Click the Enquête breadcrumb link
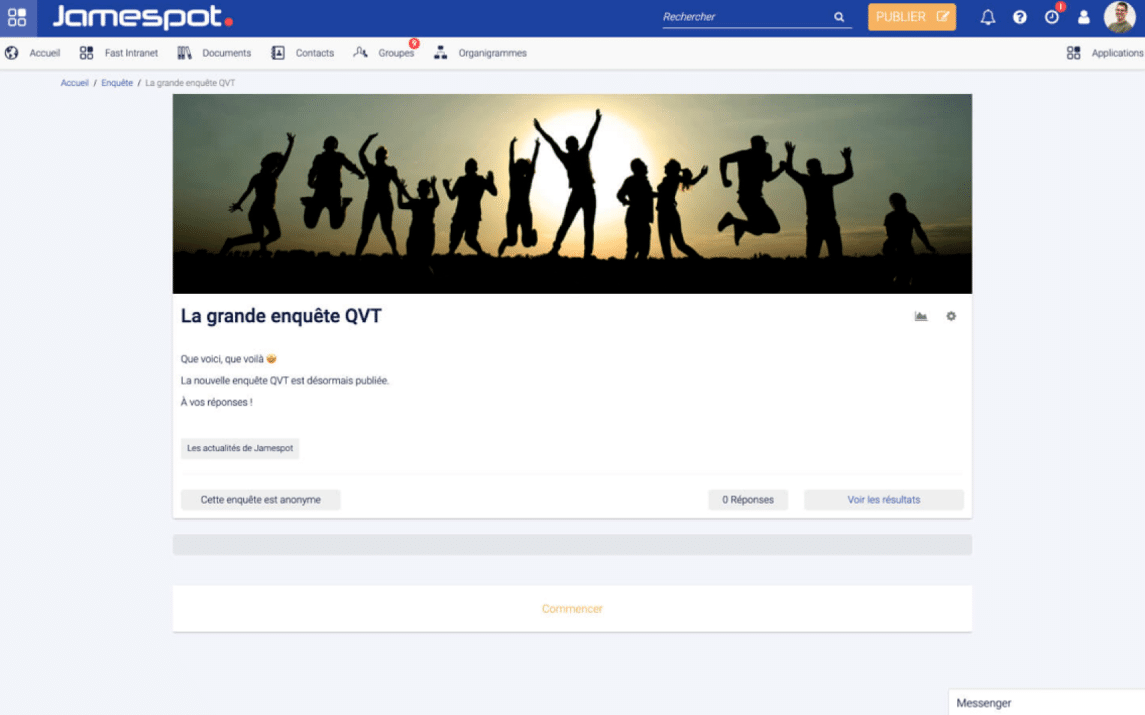This screenshot has height=715, width=1145. click(117, 83)
